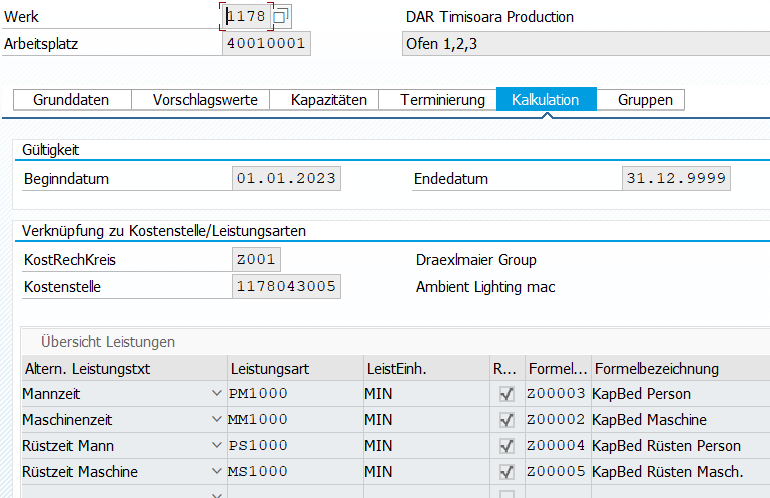Select the Kostenstelle field 1178043005
This screenshot has height=498, width=770.
(286, 287)
